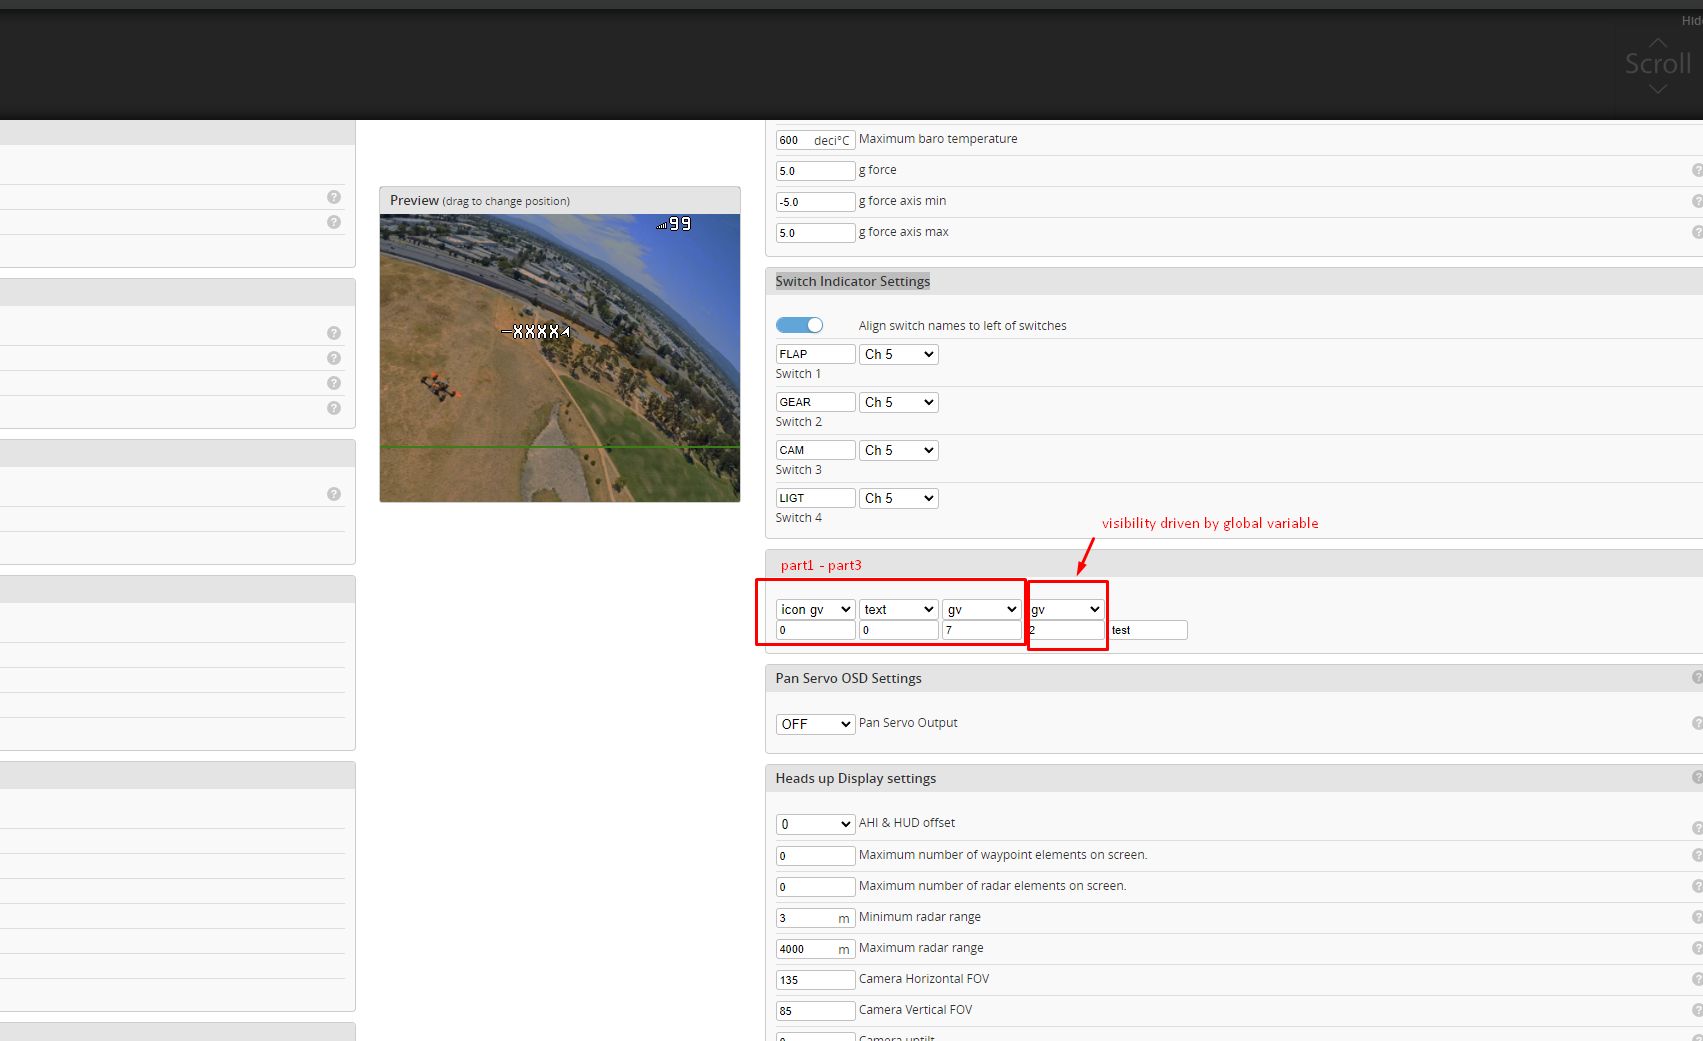Click the downward scroll chevron
The image size is (1703, 1041).
[1656, 91]
